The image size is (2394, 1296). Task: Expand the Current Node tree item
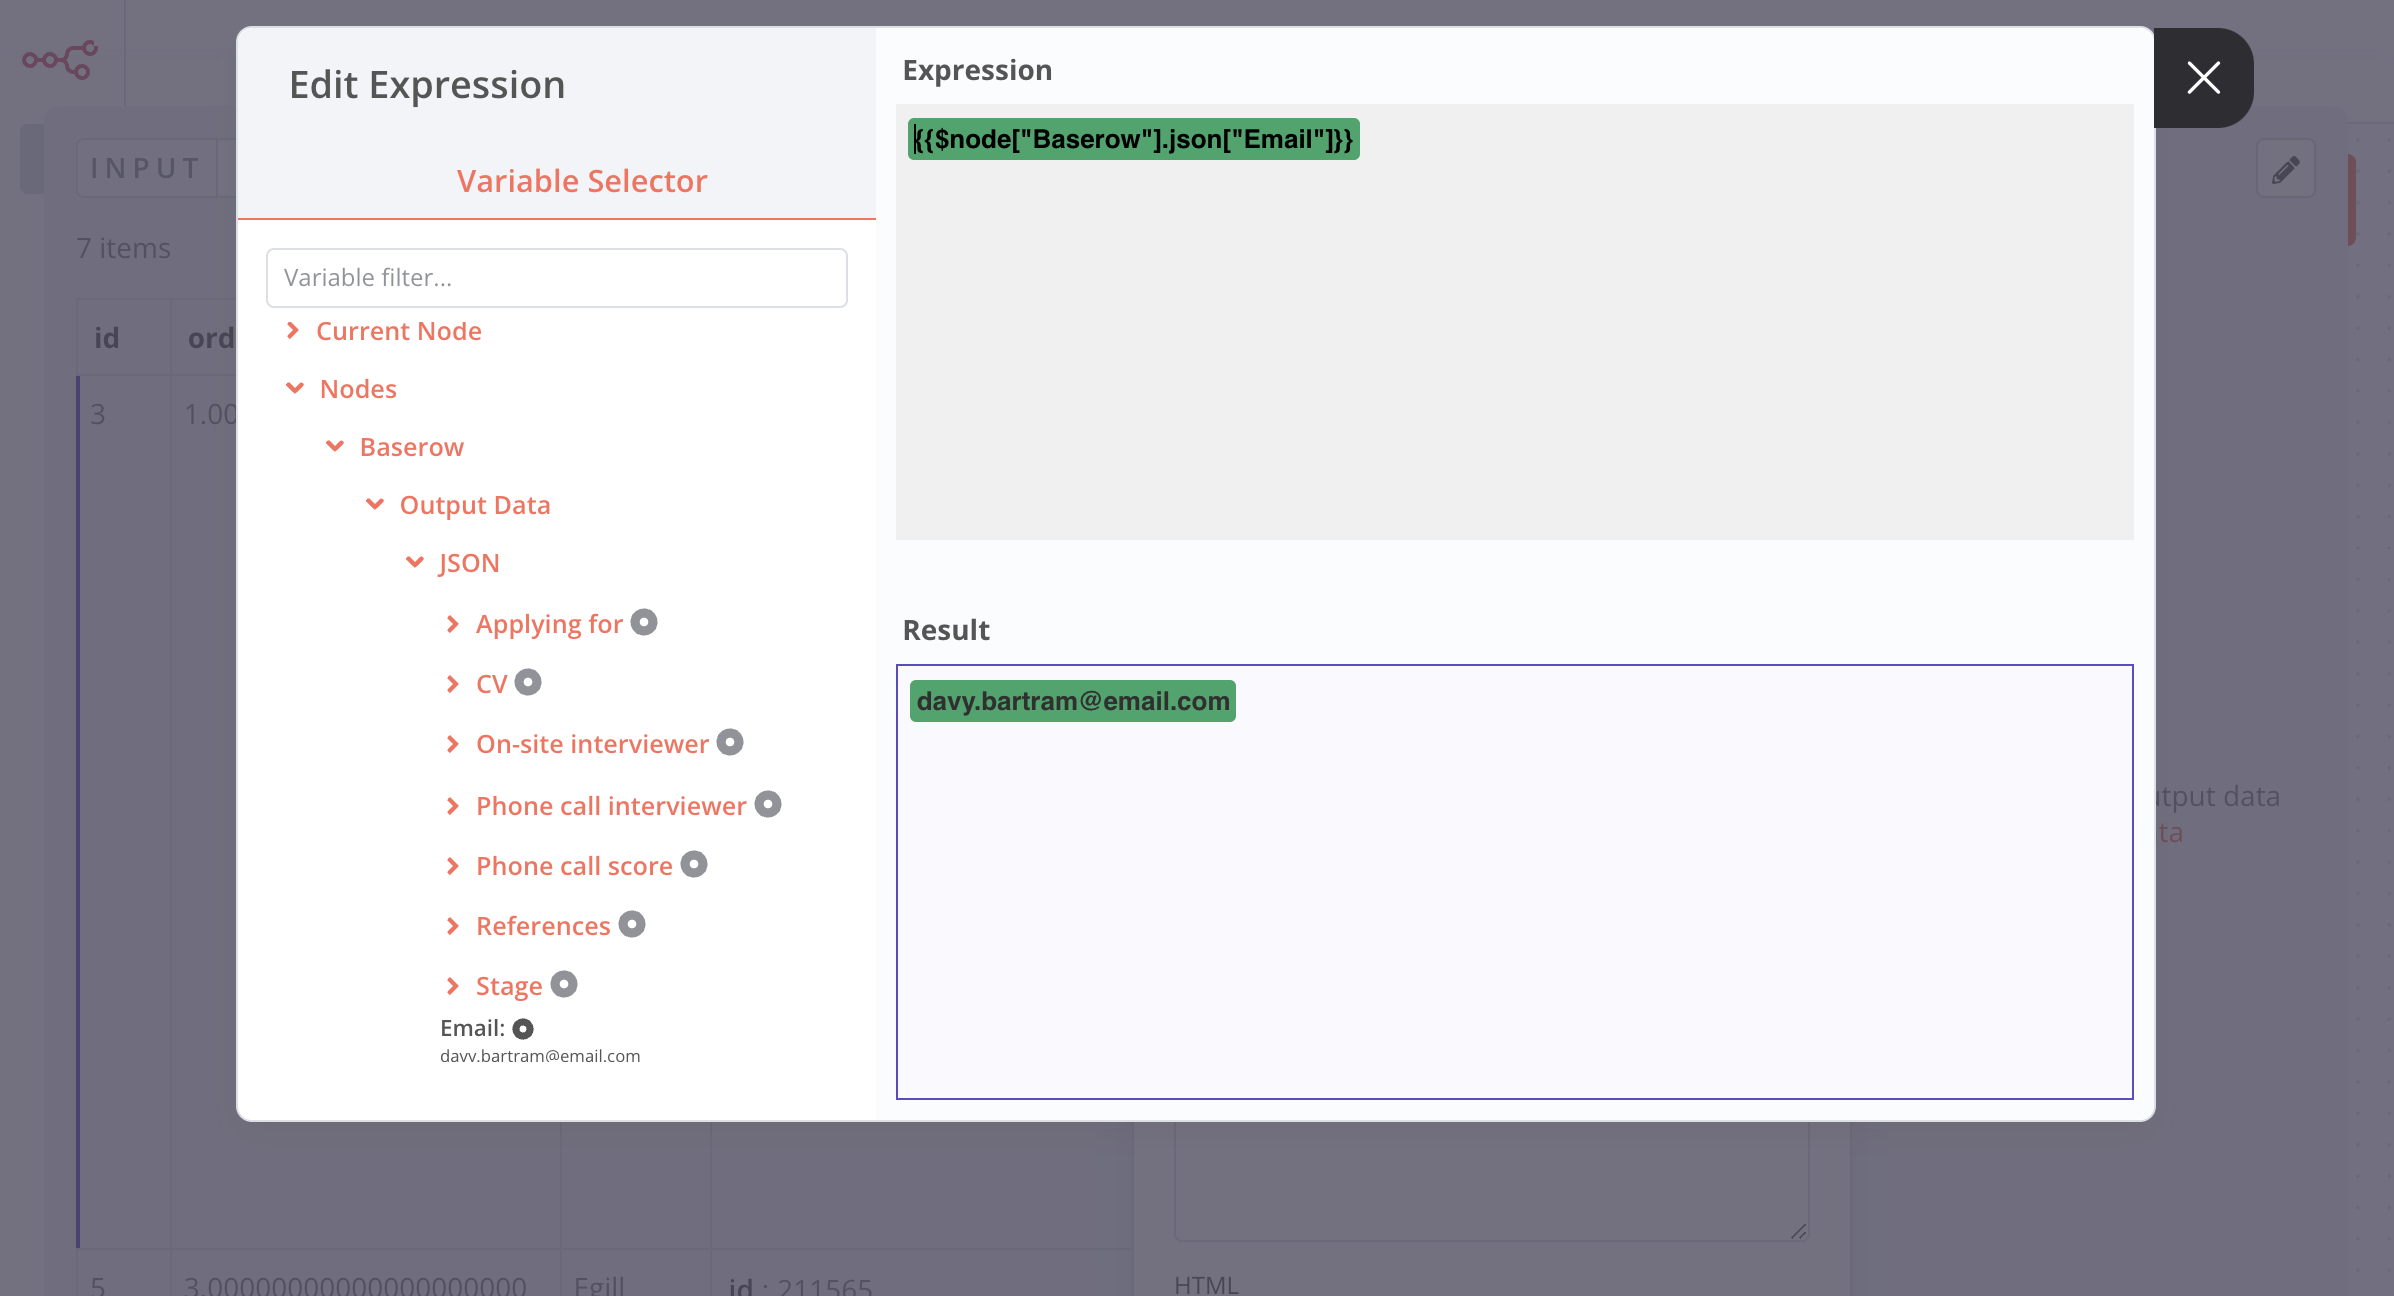[398, 331]
